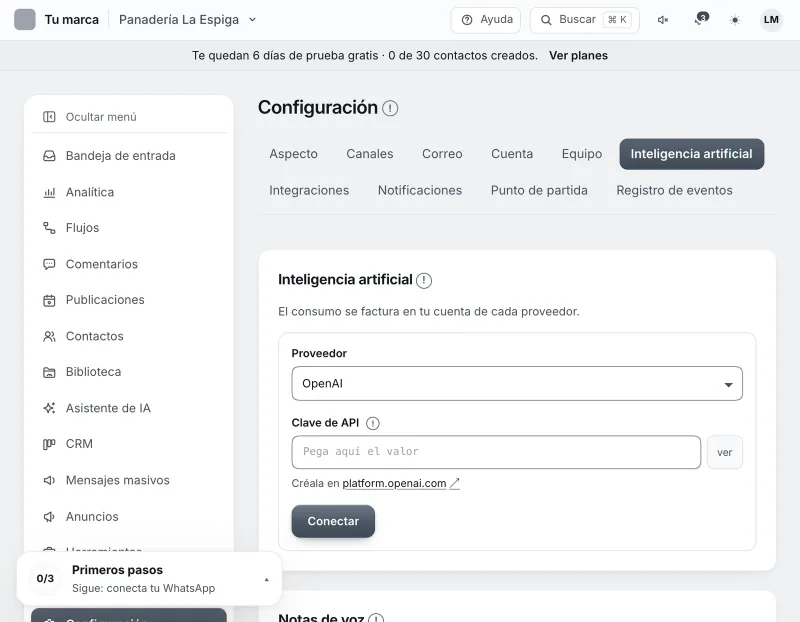Open the Mensajes masivos megaphone icon
This screenshot has width=800, height=622.
pos(49,480)
